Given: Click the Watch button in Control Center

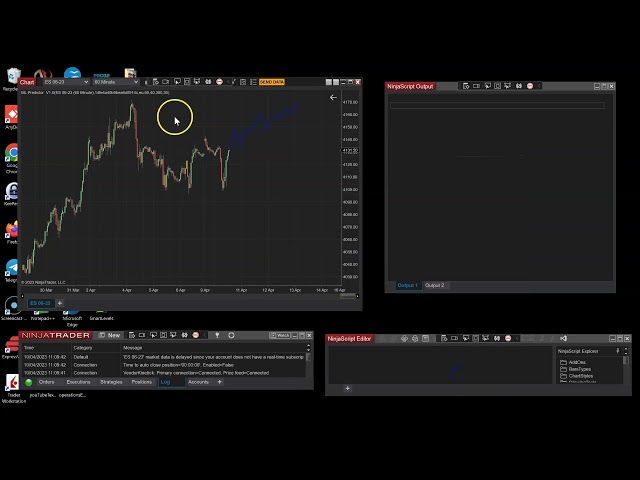Looking at the screenshot, I should [280, 335].
